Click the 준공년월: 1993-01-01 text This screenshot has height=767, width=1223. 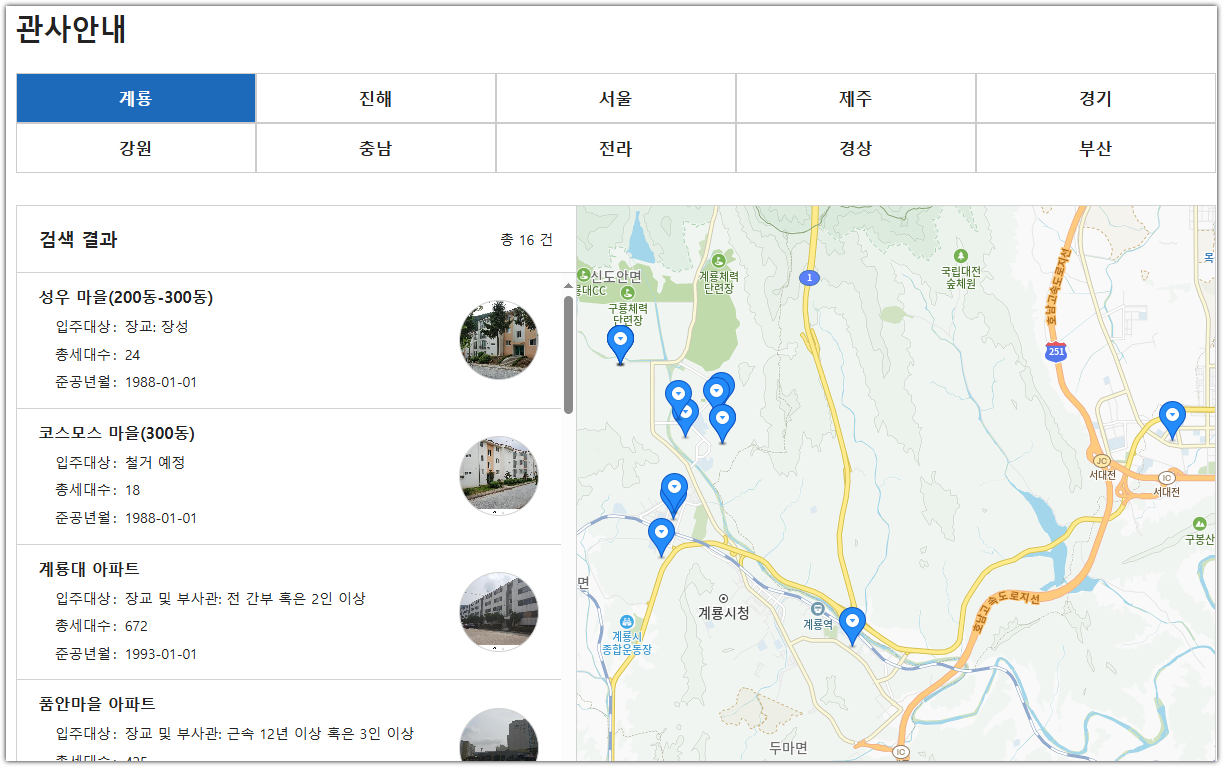coord(126,654)
